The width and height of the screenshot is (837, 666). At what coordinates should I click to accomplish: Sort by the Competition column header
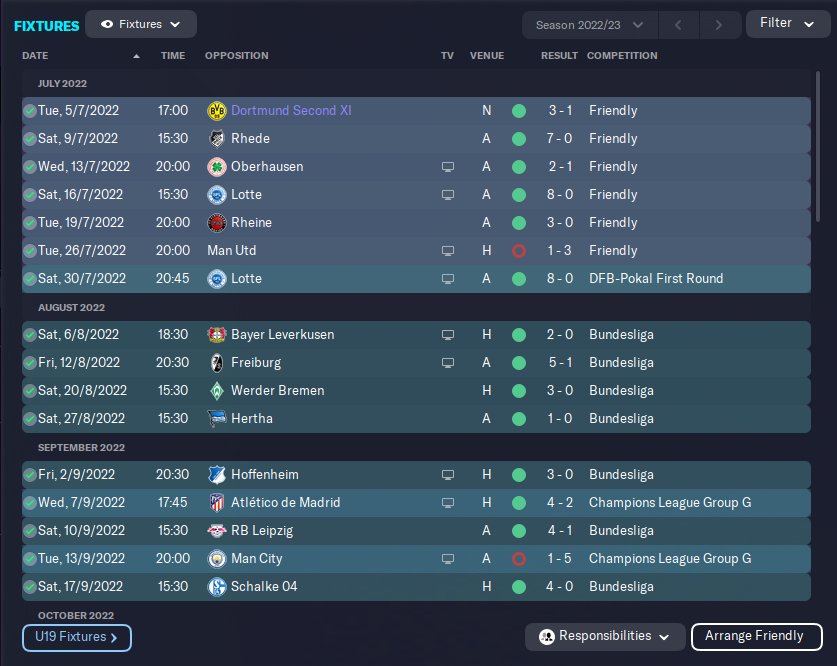click(x=622, y=56)
